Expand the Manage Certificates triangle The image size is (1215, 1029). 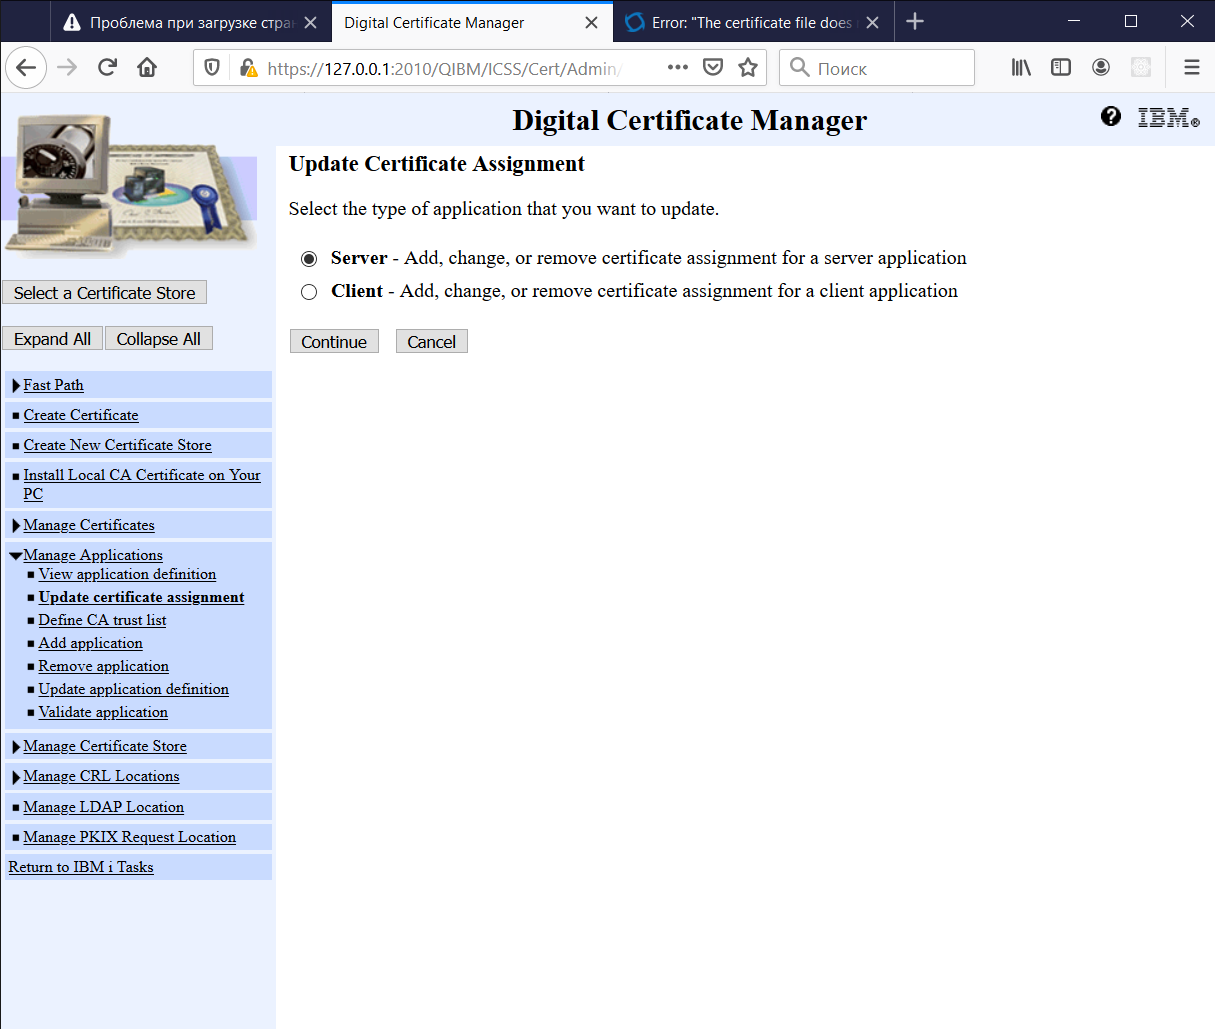[x=16, y=526]
